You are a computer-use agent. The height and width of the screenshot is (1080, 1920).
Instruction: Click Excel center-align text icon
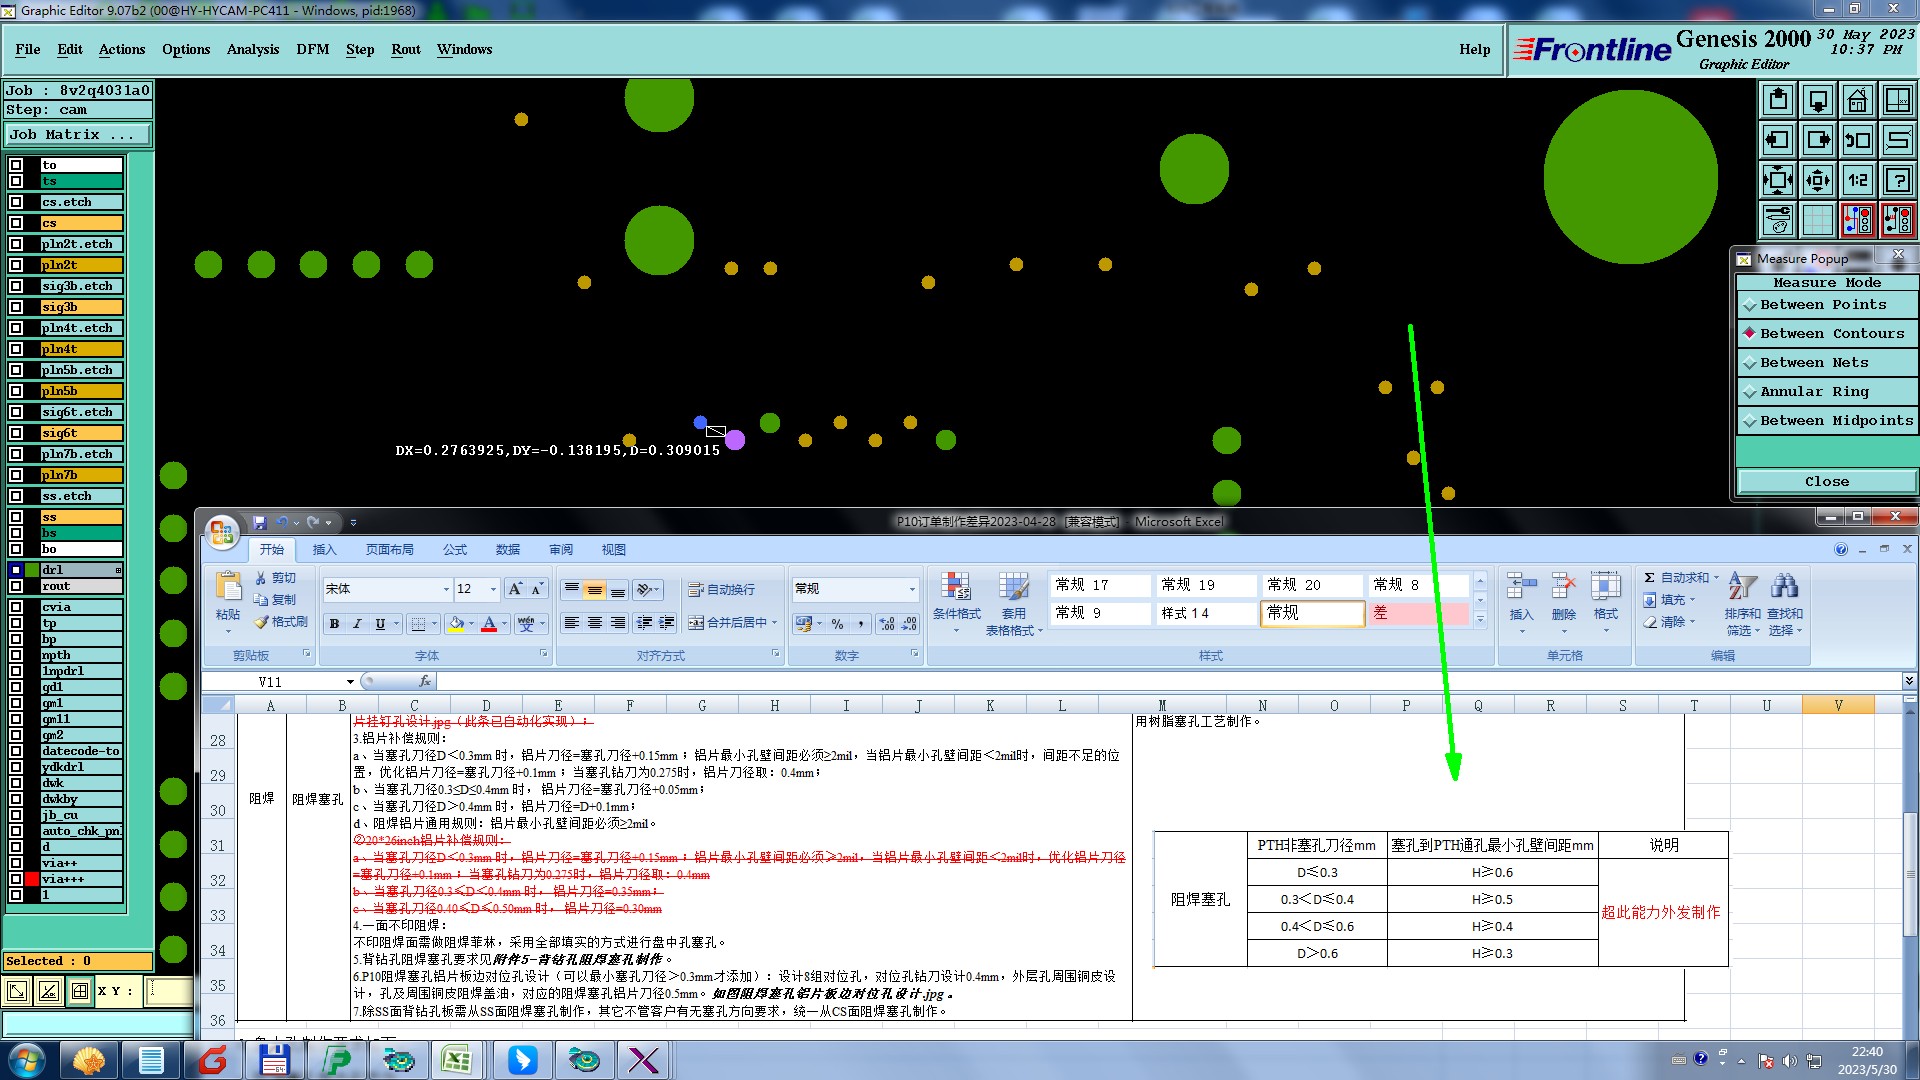point(595,623)
